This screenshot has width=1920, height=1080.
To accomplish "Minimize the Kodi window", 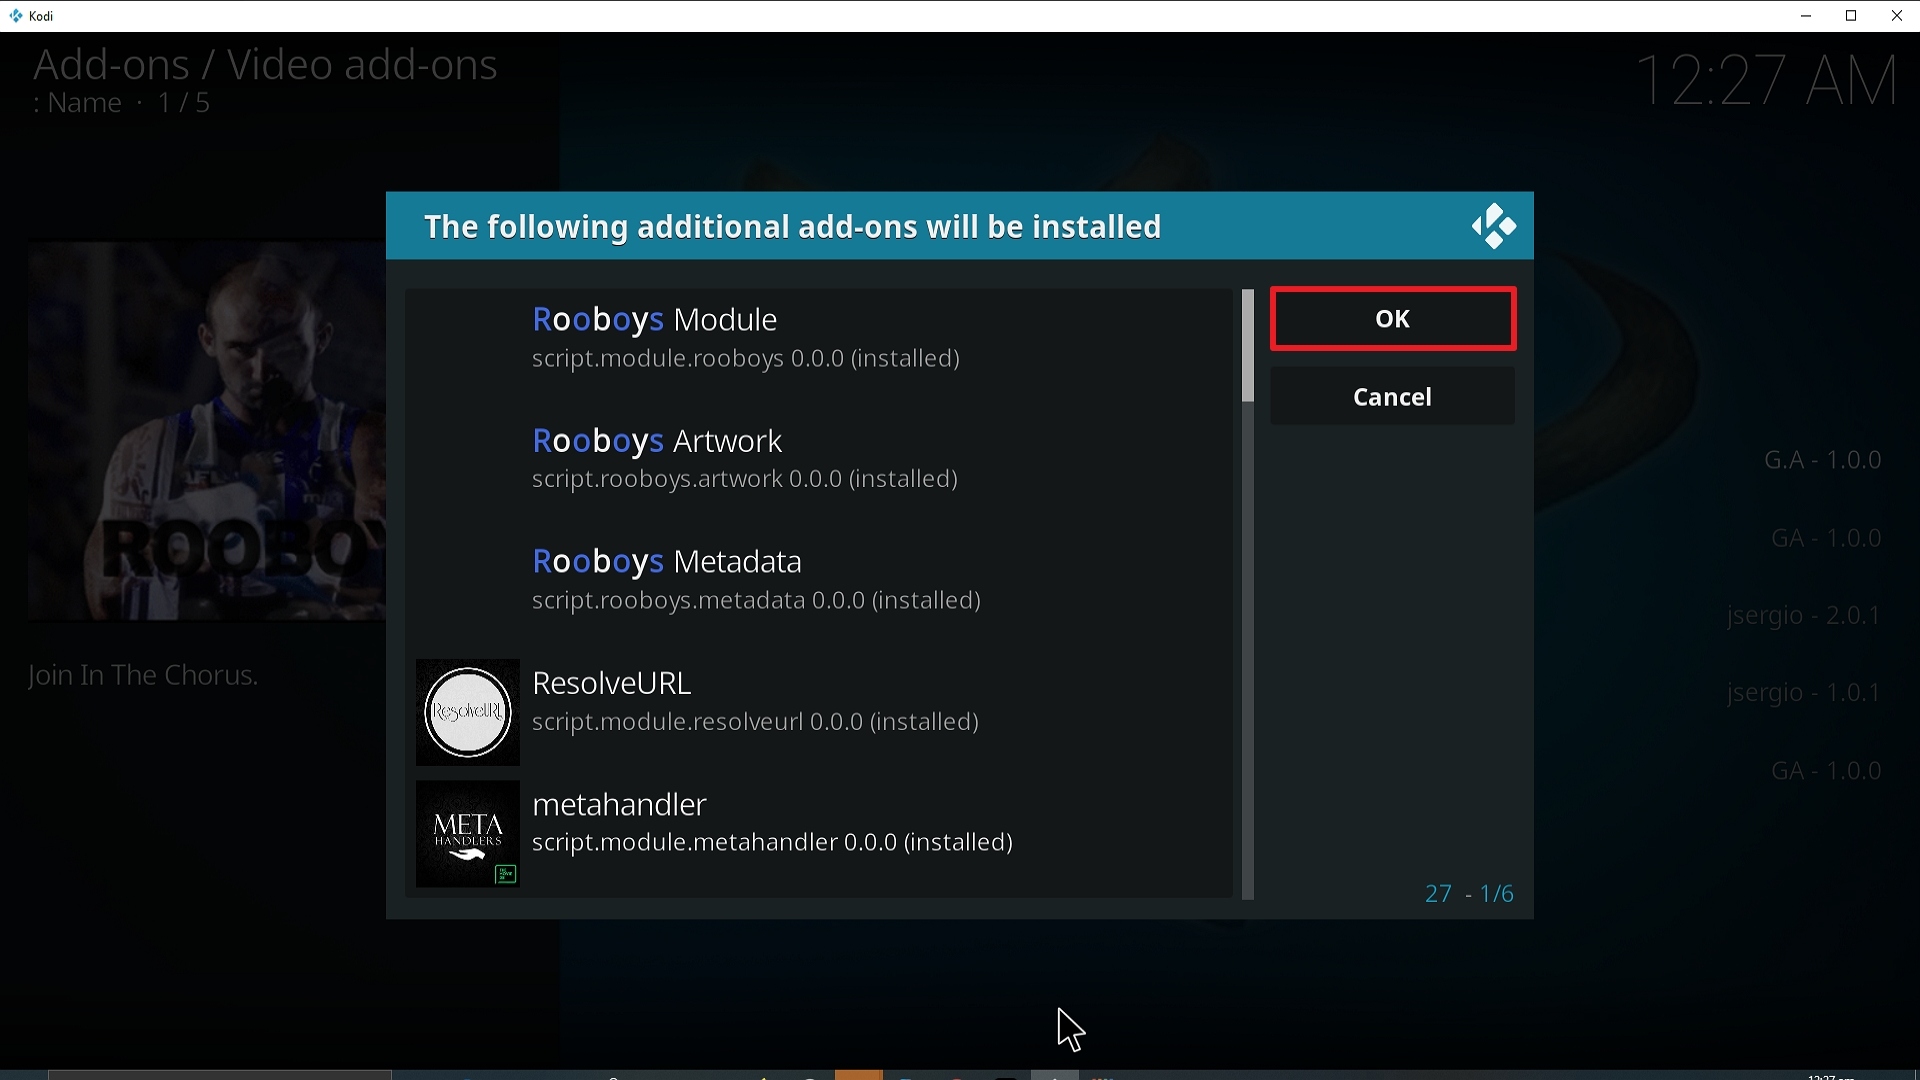I will [x=1806, y=16].
